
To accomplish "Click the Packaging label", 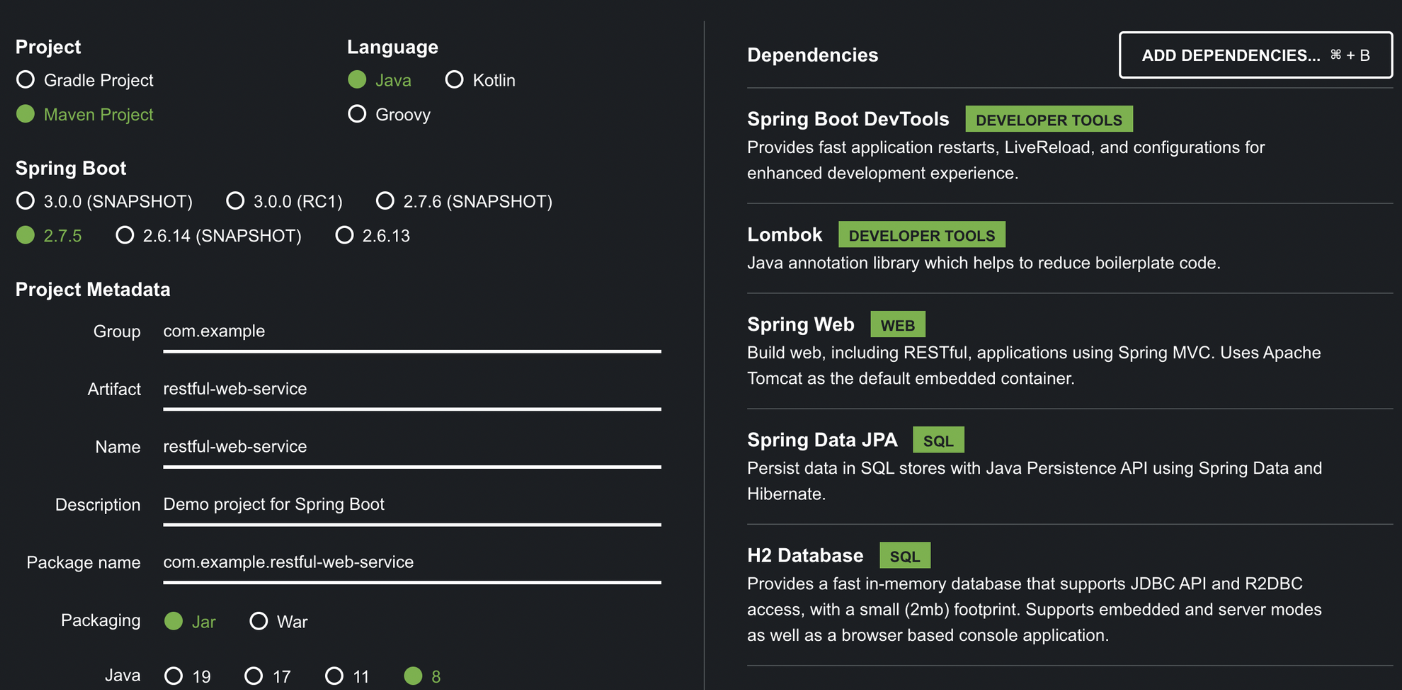I will [x=101, y=620].
